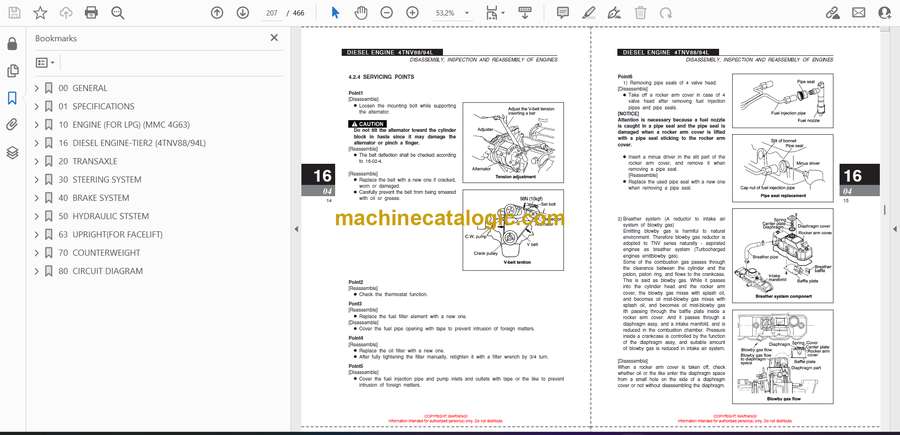Expand the 00 GENERAL bookmark

[37, 88]
